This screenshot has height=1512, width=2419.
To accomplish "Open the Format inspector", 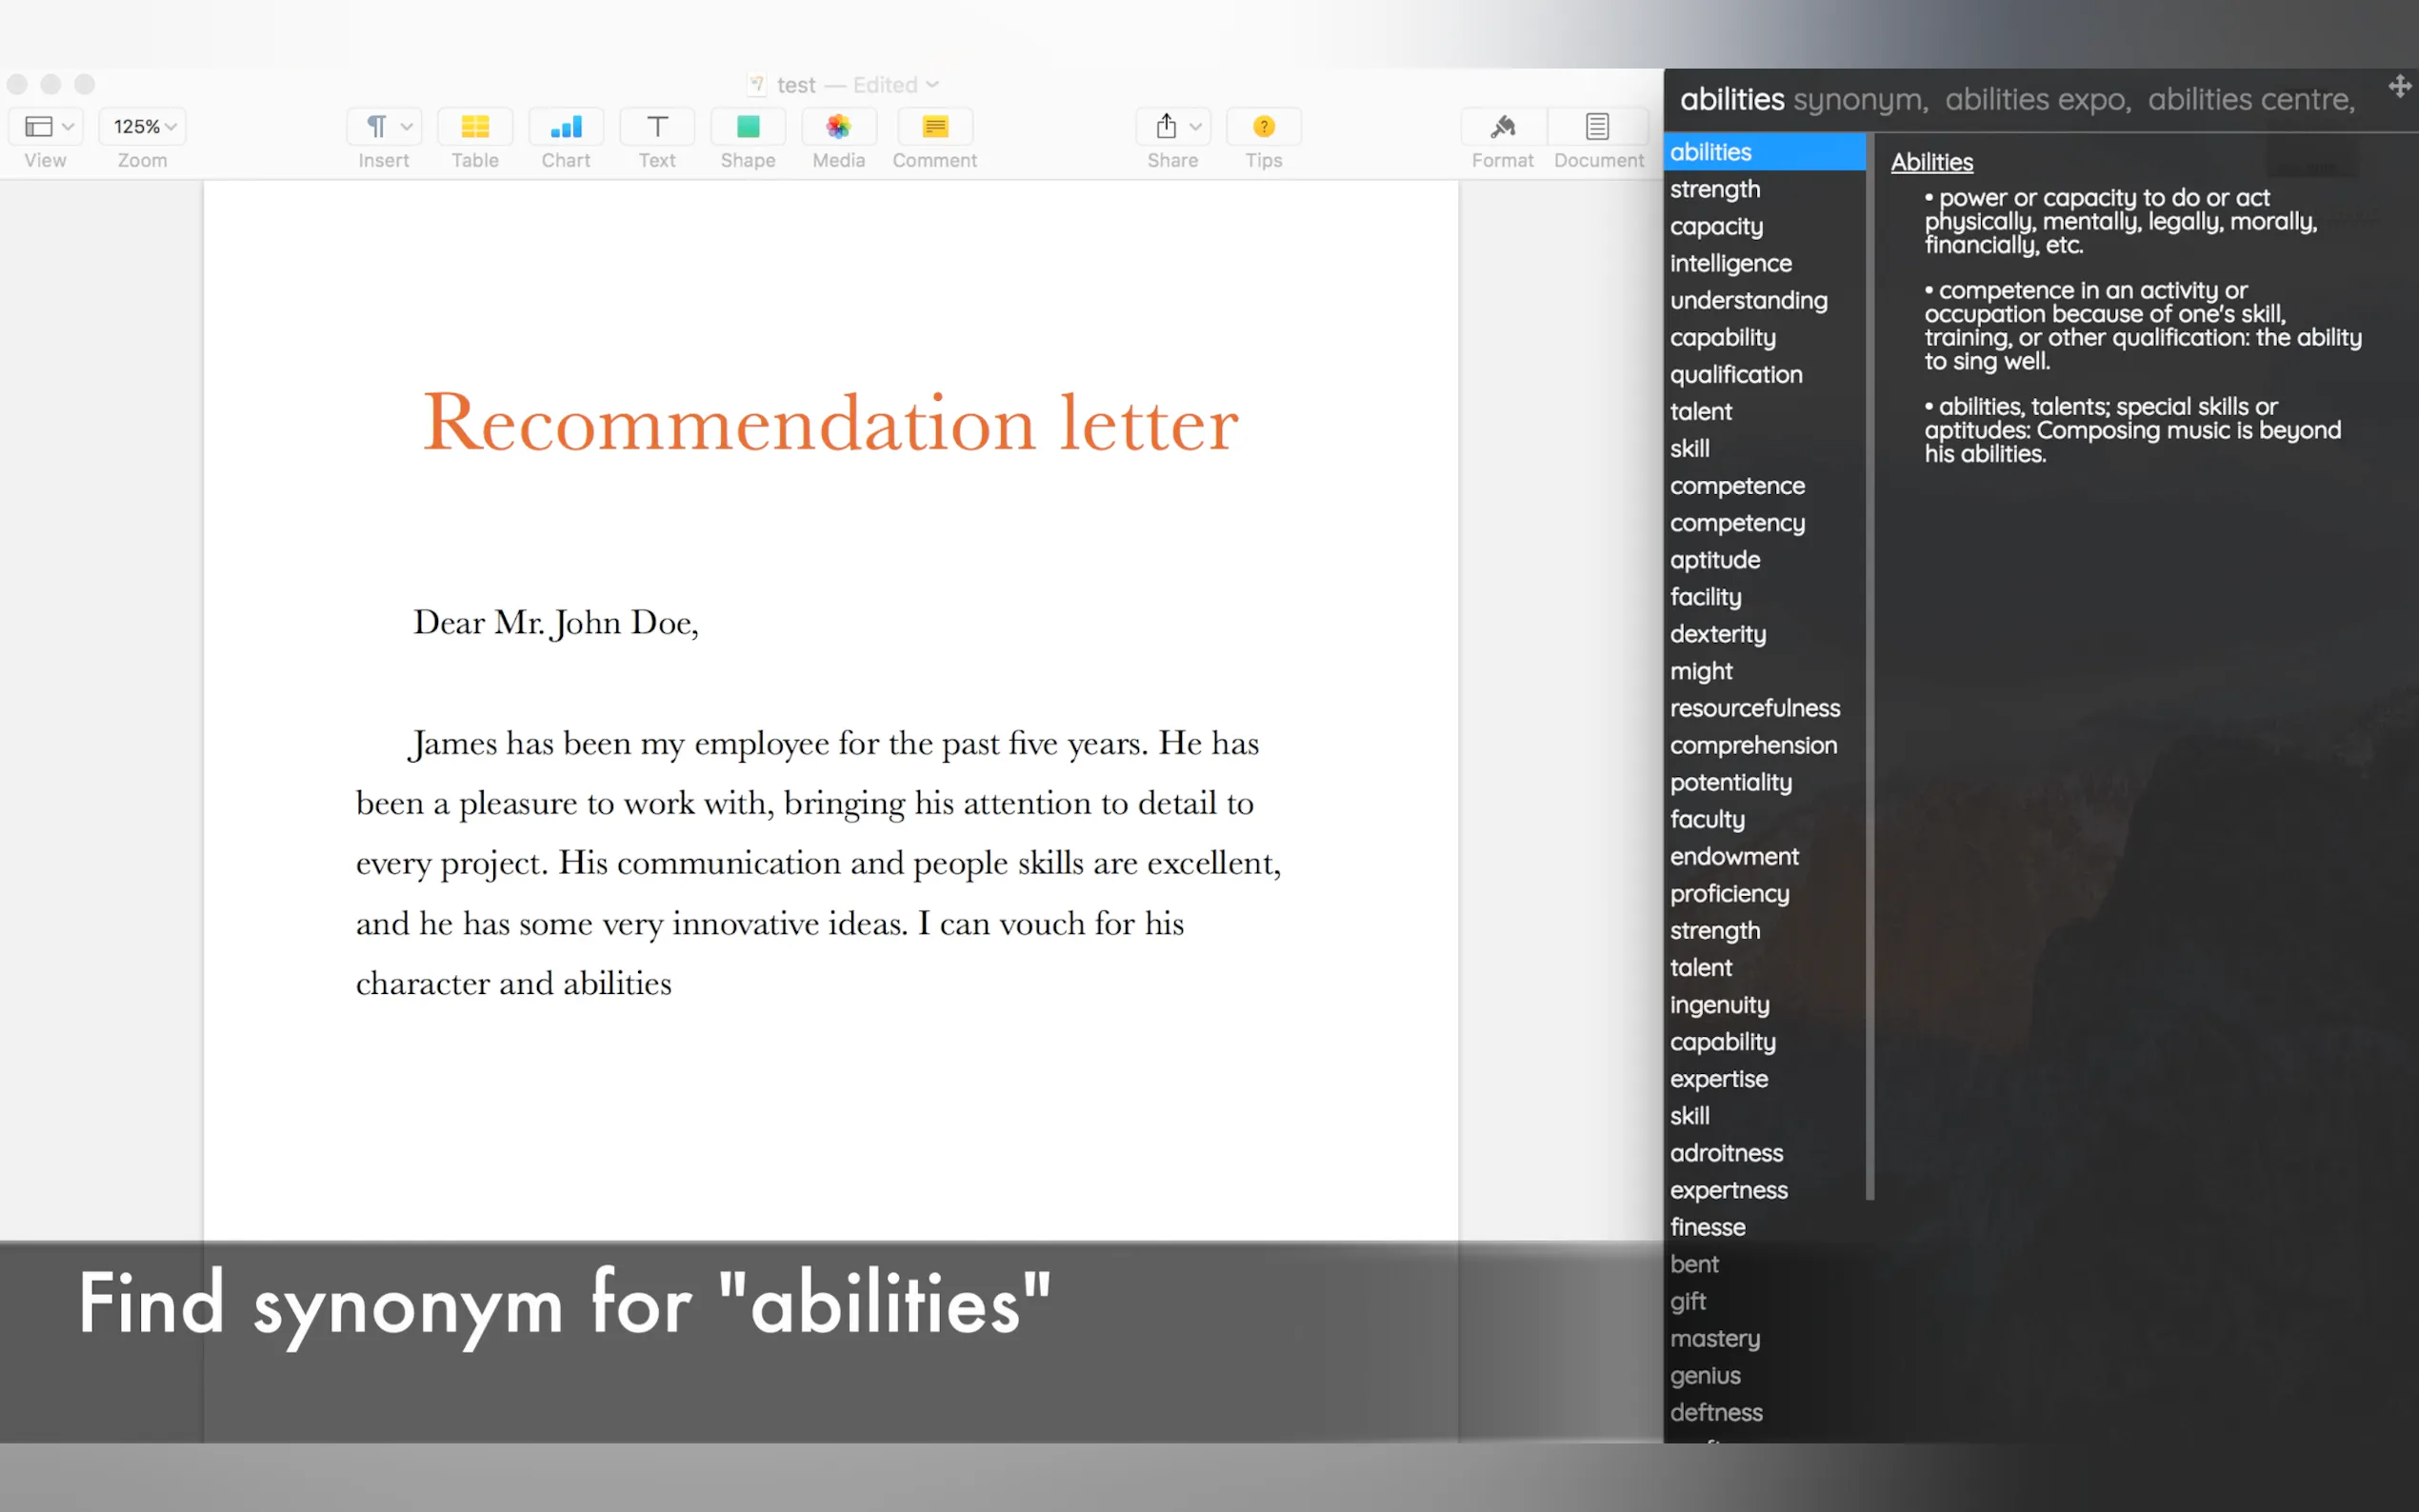I will pos(1502,127).
